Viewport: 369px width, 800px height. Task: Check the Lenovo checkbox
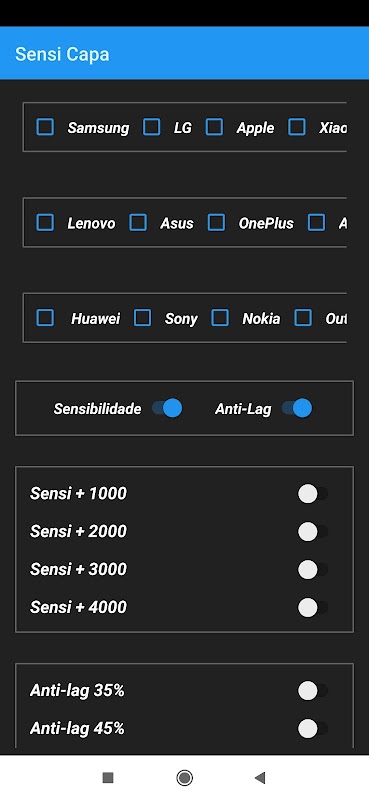(45, 222)
